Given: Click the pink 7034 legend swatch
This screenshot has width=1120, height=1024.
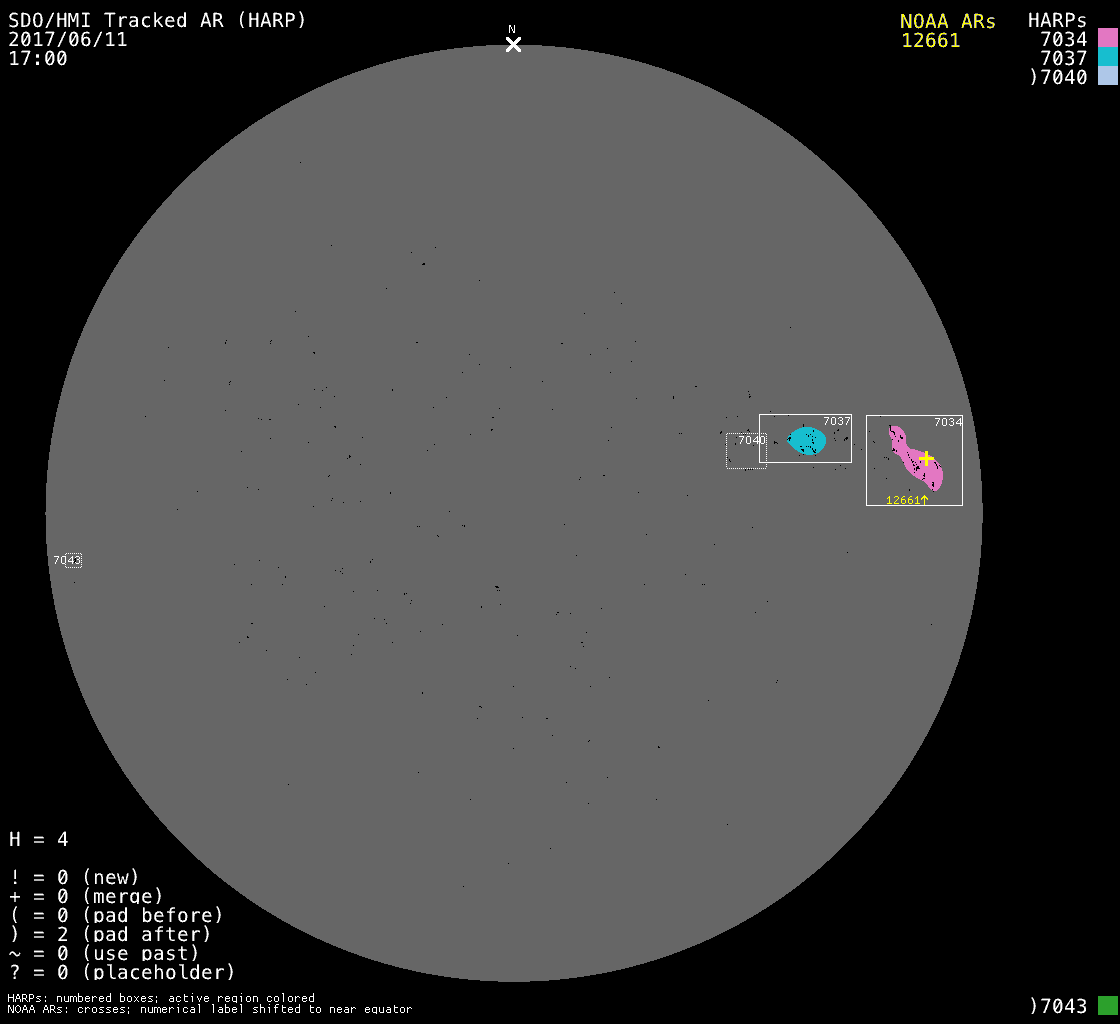Looking at the screenshot, I should pyautogui.click(x=1107, y=39).
